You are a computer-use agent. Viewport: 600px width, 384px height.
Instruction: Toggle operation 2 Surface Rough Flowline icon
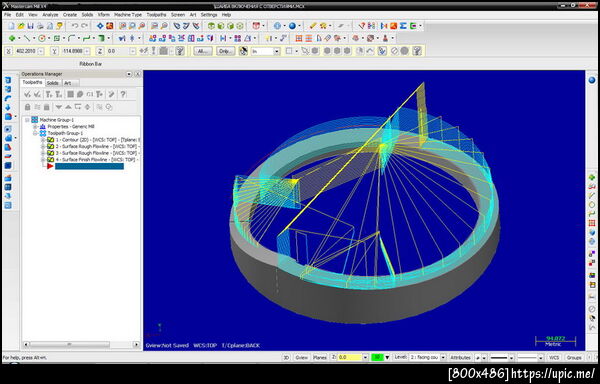[50, 146]
